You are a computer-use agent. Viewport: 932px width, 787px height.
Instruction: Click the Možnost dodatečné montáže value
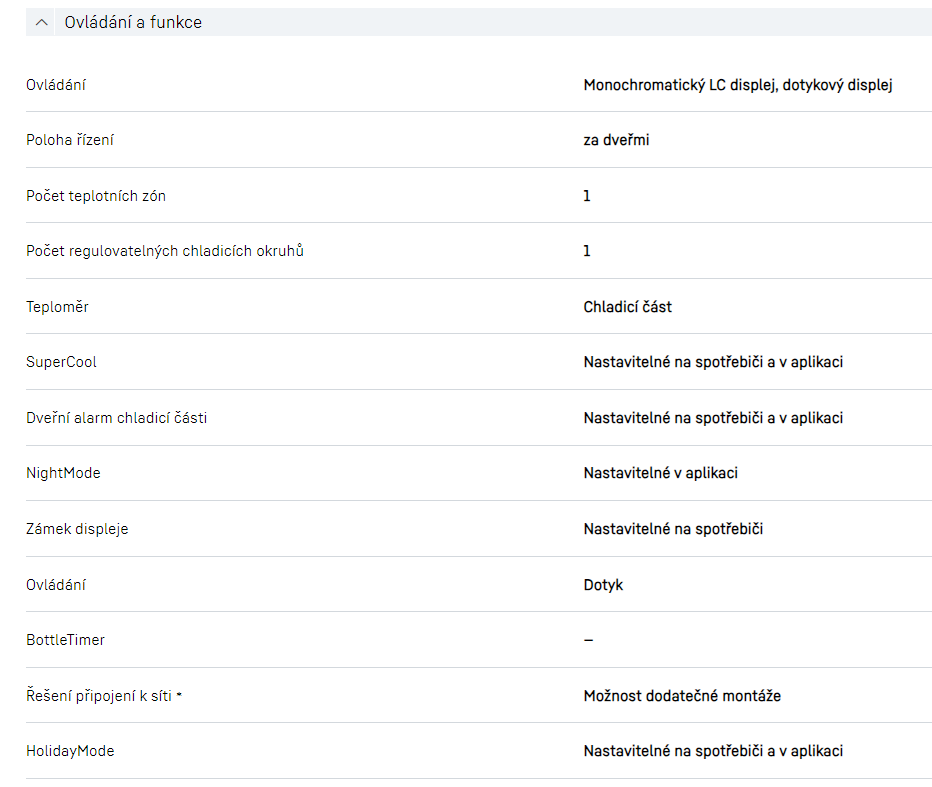pos(682,695)
